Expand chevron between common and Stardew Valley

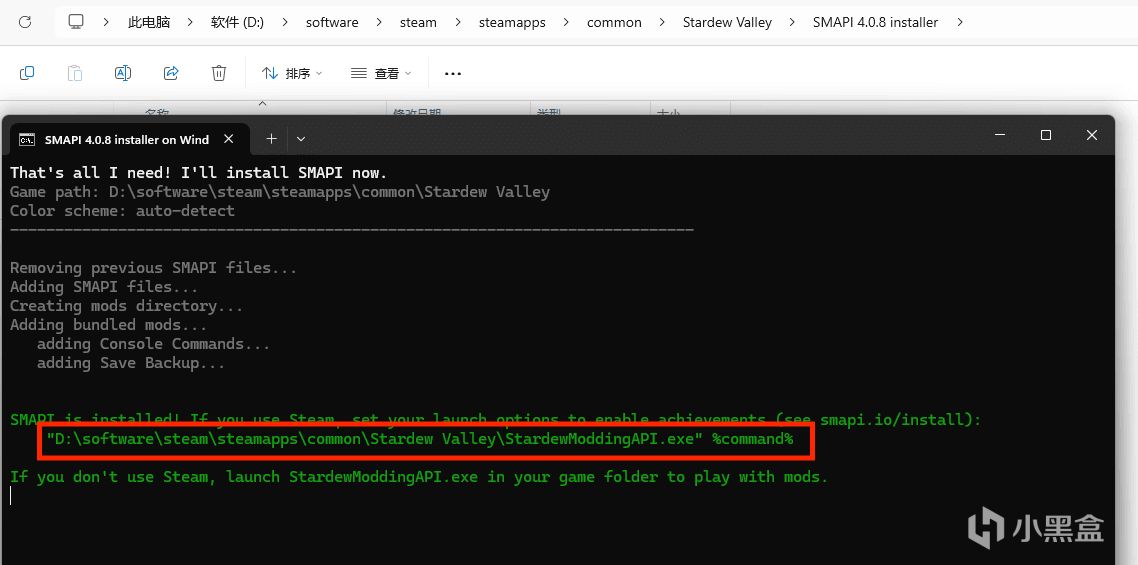tap(662, 23)
